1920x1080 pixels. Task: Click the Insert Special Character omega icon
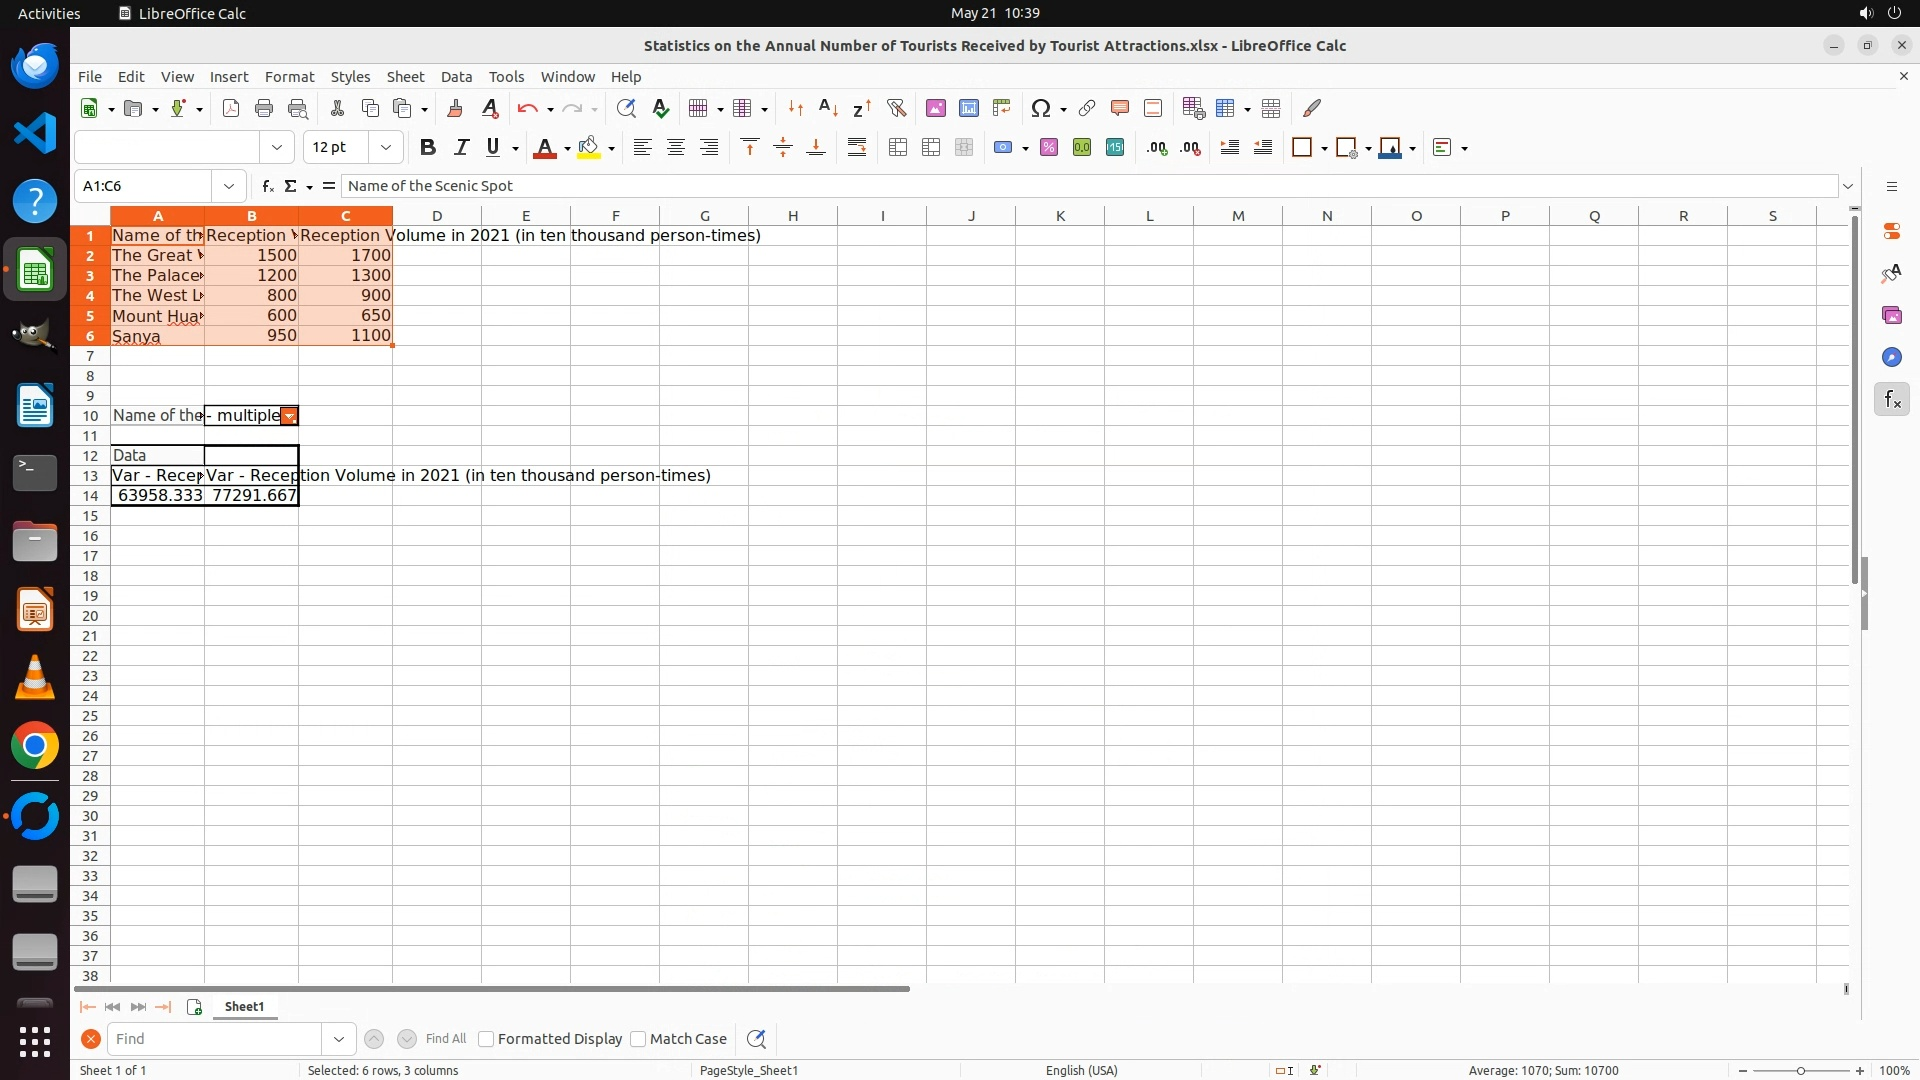(1041, 108)
